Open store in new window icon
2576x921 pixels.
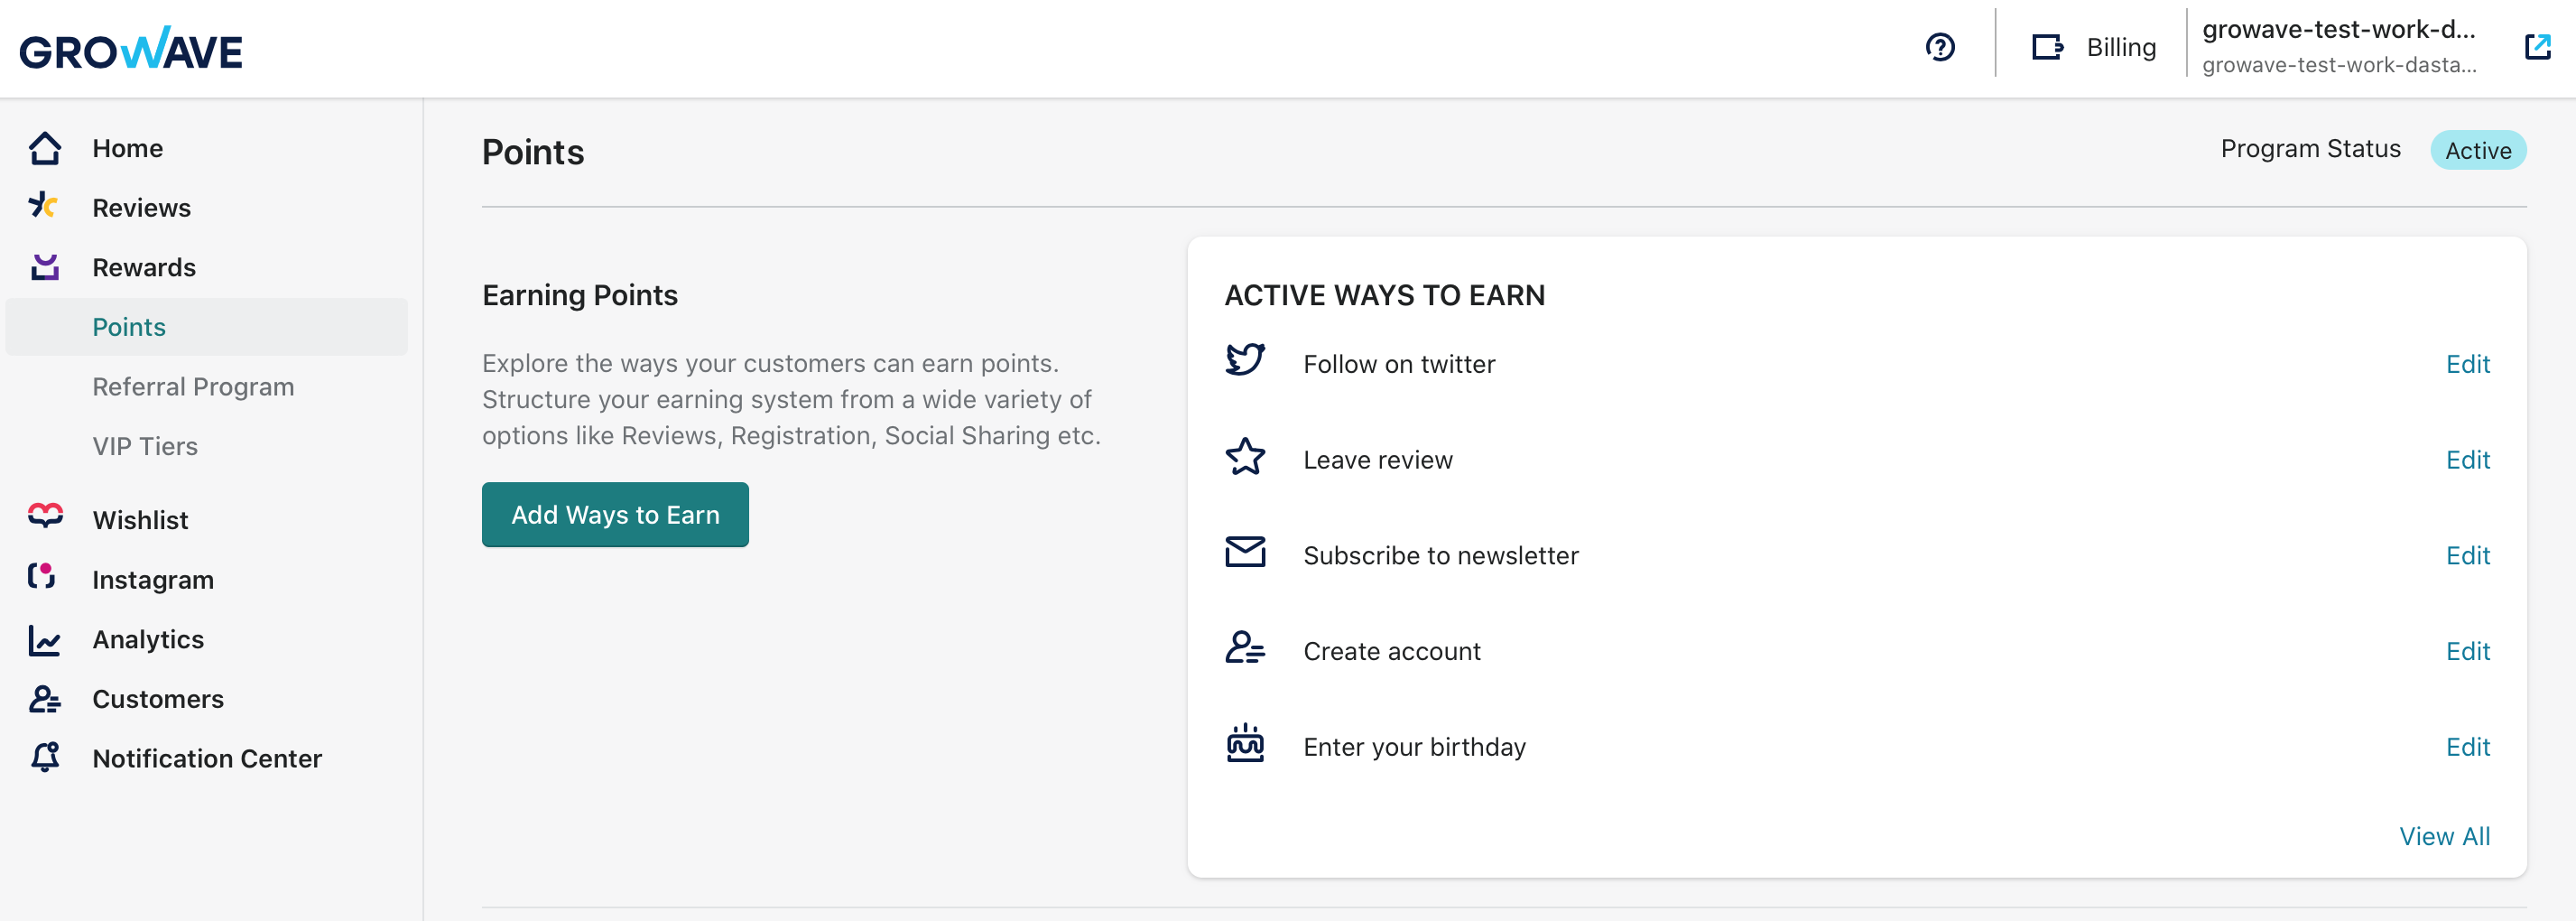[x=2537, y=47]
